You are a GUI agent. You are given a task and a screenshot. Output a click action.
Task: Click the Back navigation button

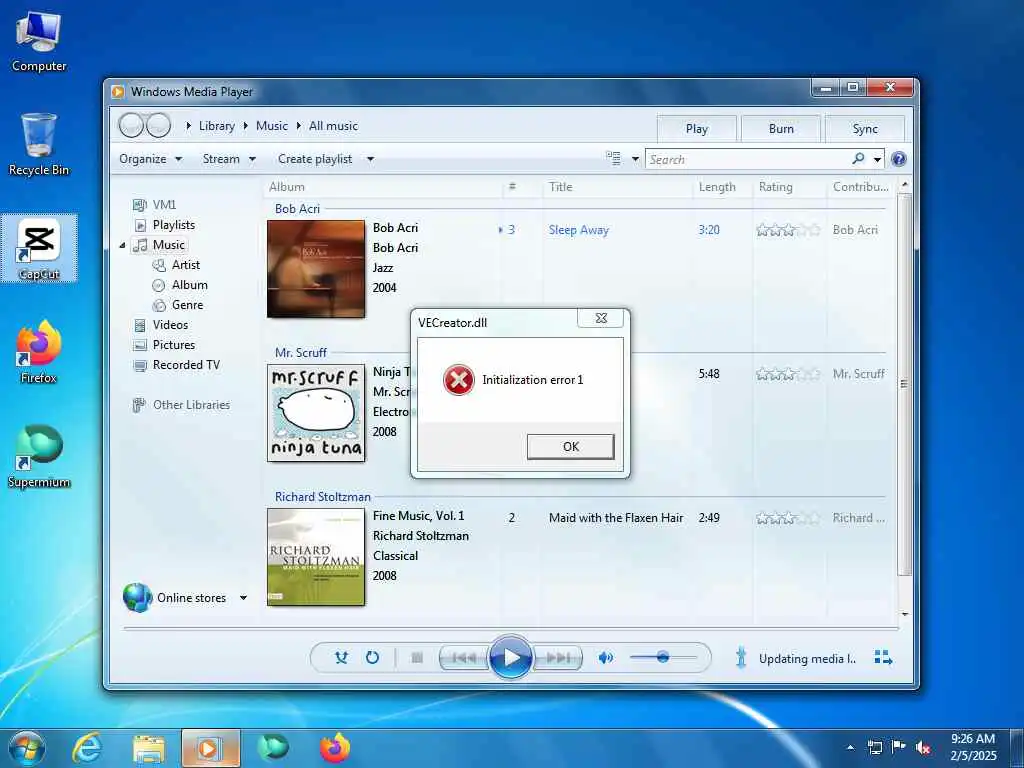[131, 125]
